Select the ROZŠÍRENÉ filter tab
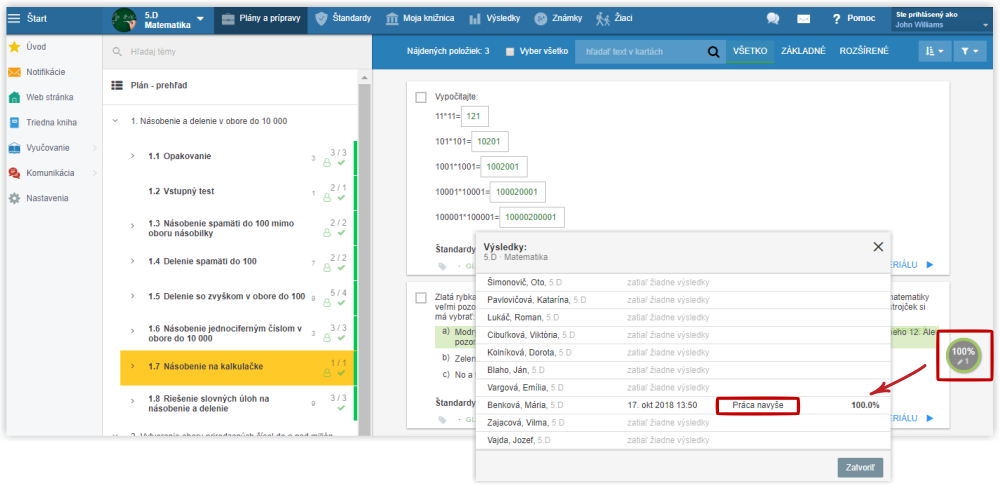1000x485 pixels. (864, 52)
